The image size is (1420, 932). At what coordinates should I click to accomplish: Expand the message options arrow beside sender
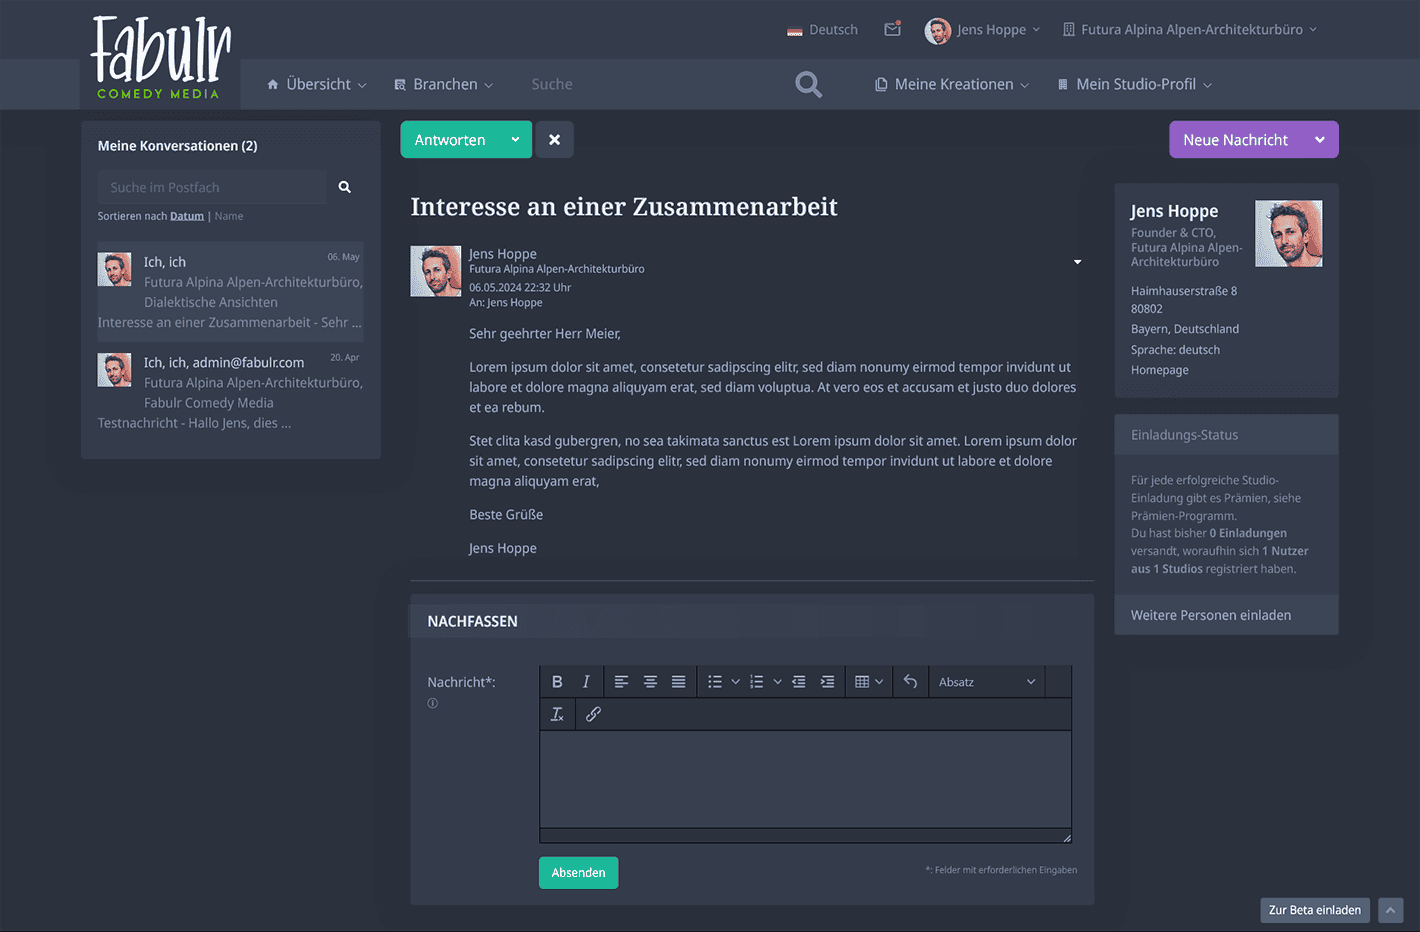[1077, 262]
